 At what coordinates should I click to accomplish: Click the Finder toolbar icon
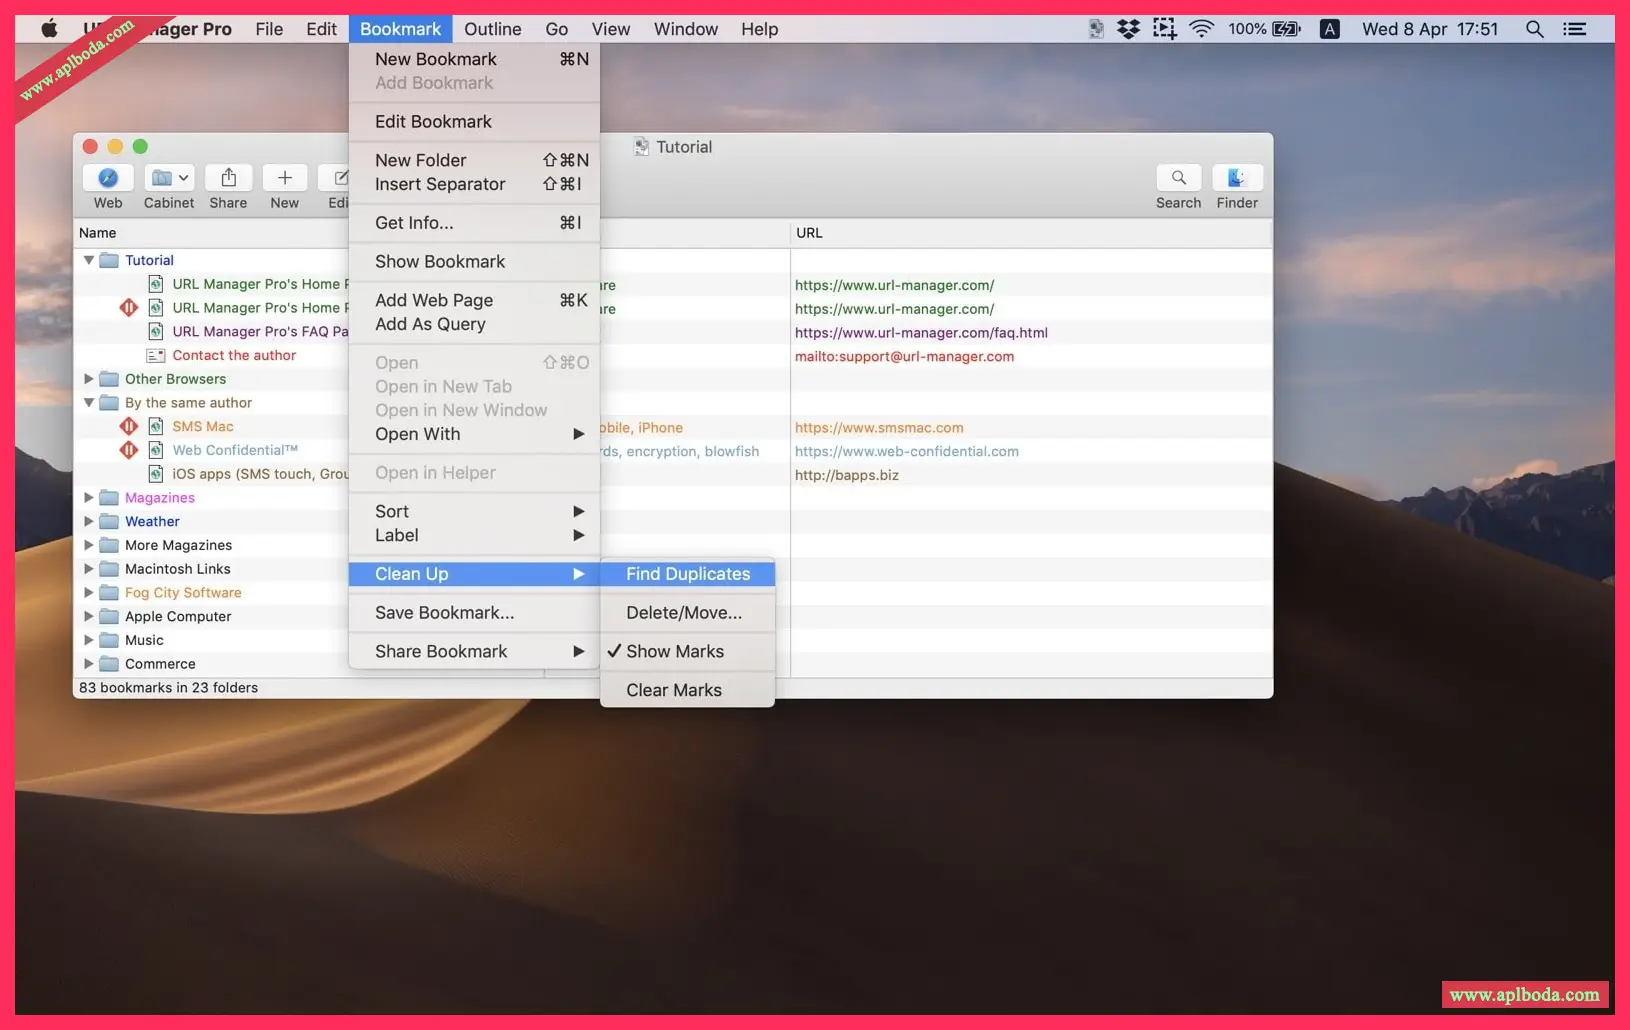coord(1237,178)
